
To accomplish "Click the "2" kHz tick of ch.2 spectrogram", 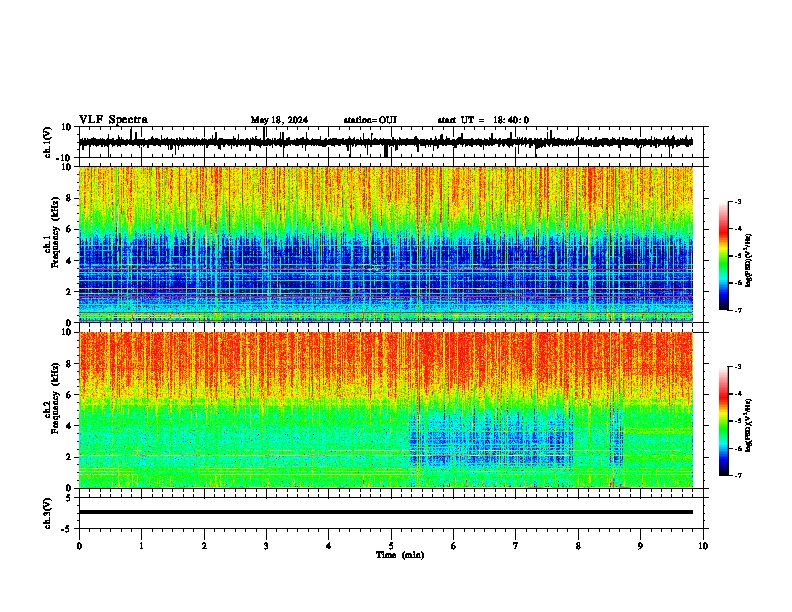I will coord(69,457).
